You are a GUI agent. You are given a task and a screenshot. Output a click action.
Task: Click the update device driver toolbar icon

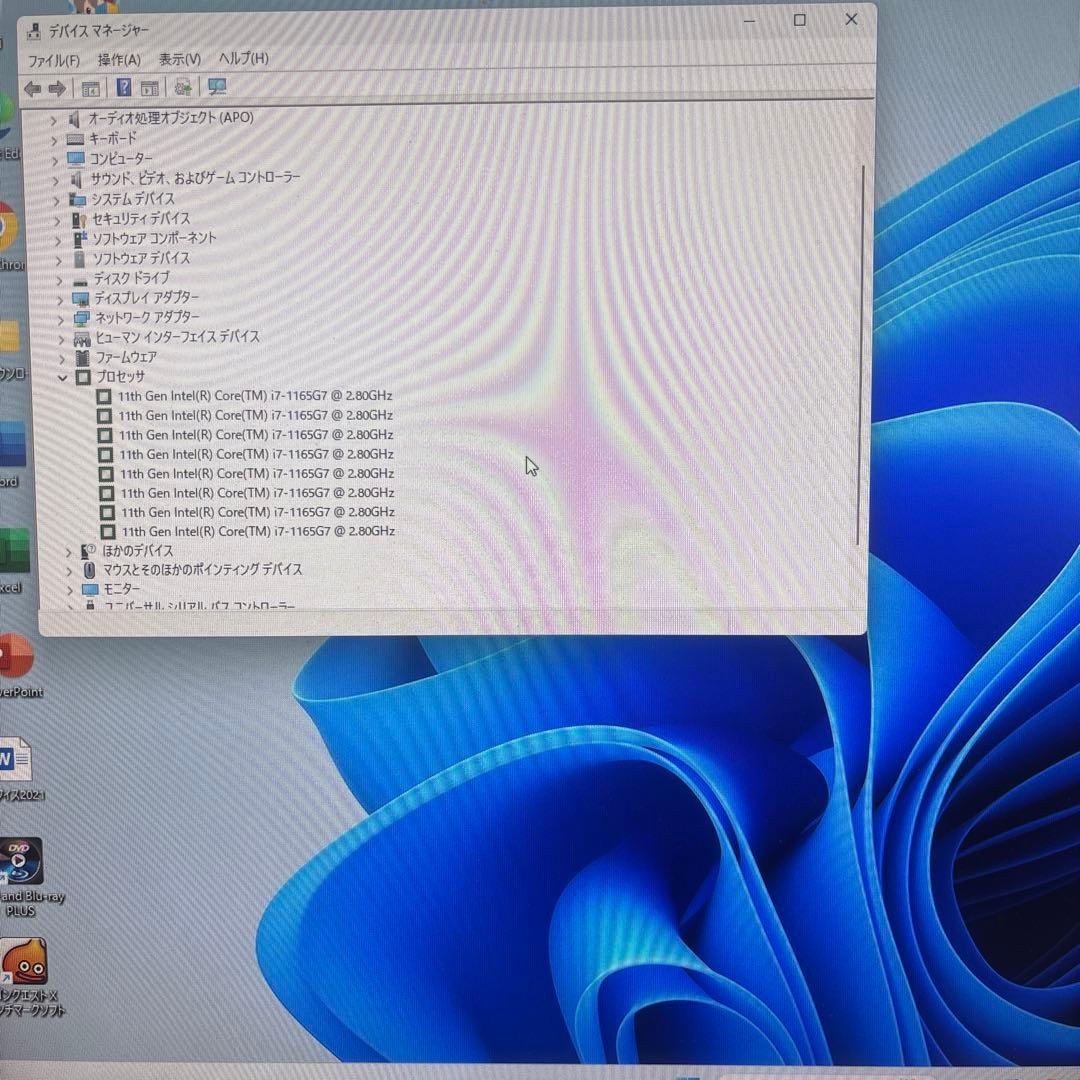tap(182, 88)
